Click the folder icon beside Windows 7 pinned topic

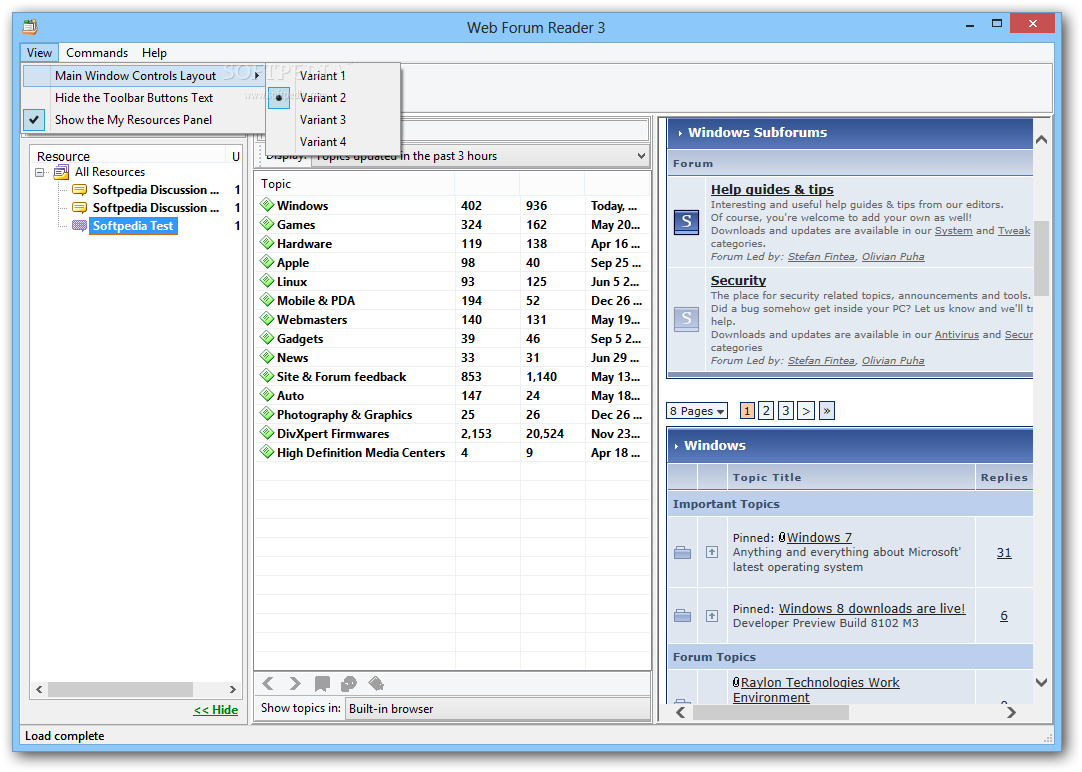coord(682,553)
